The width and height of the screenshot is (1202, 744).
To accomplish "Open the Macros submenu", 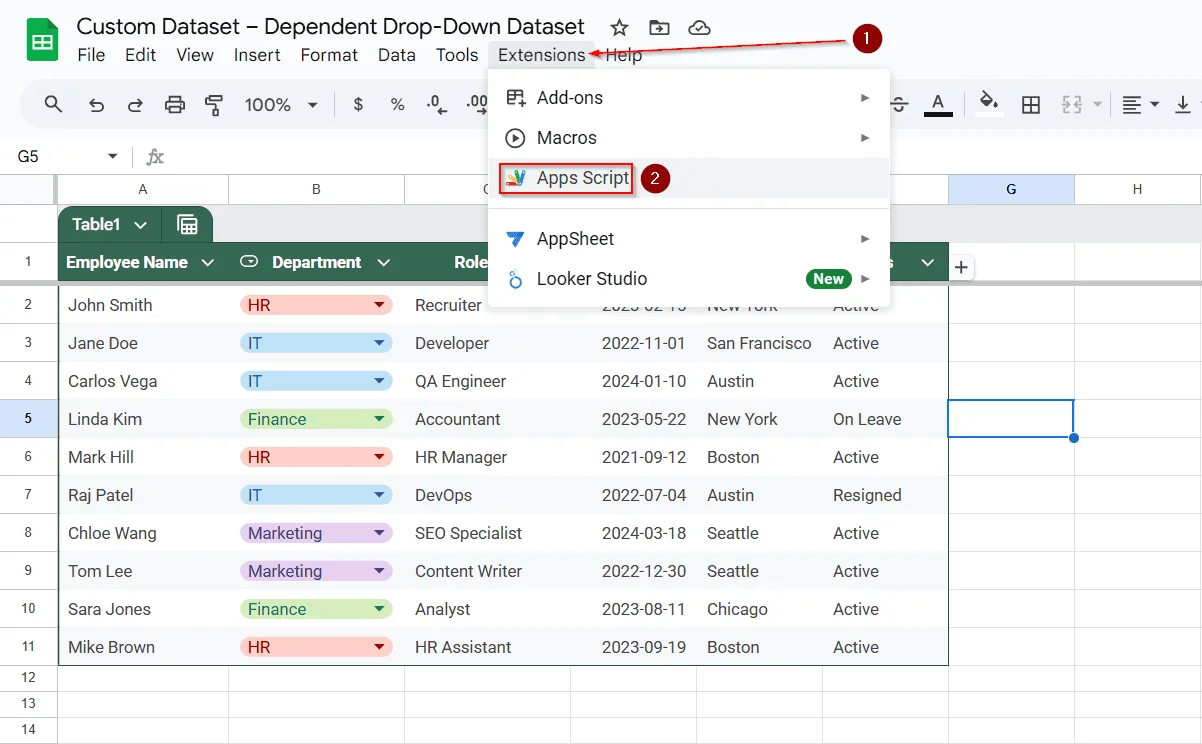I will pos(689,138).
